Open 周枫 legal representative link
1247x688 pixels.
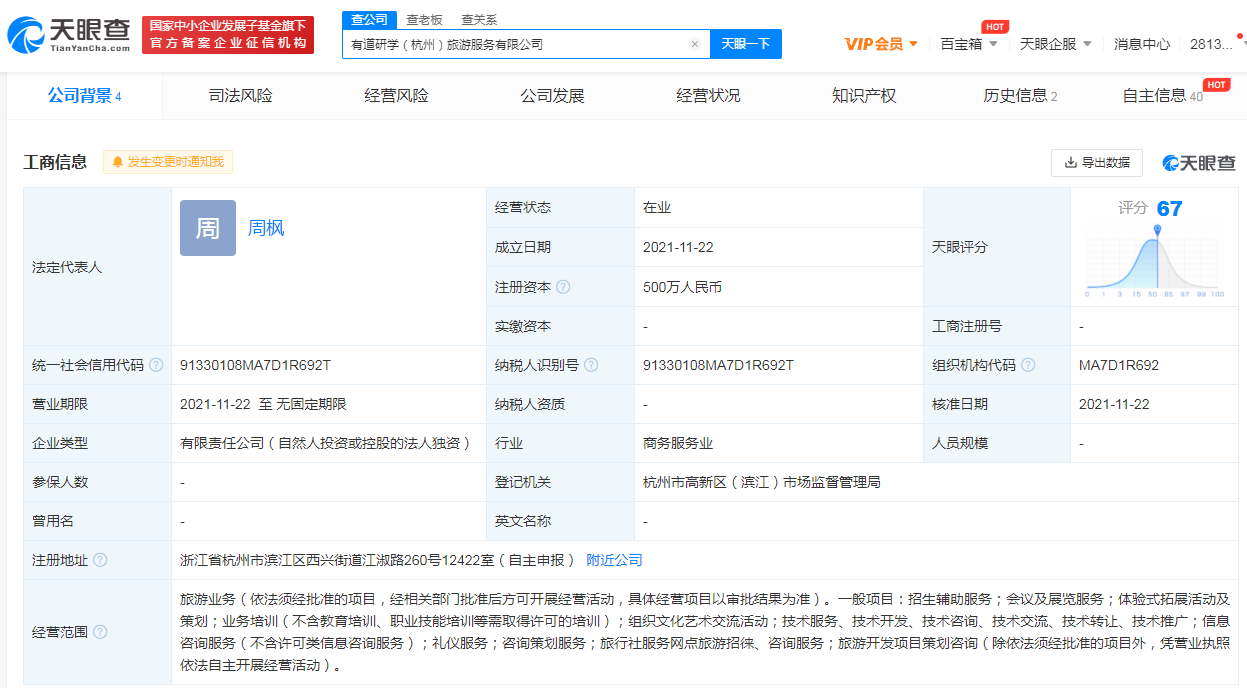(266, 228)
